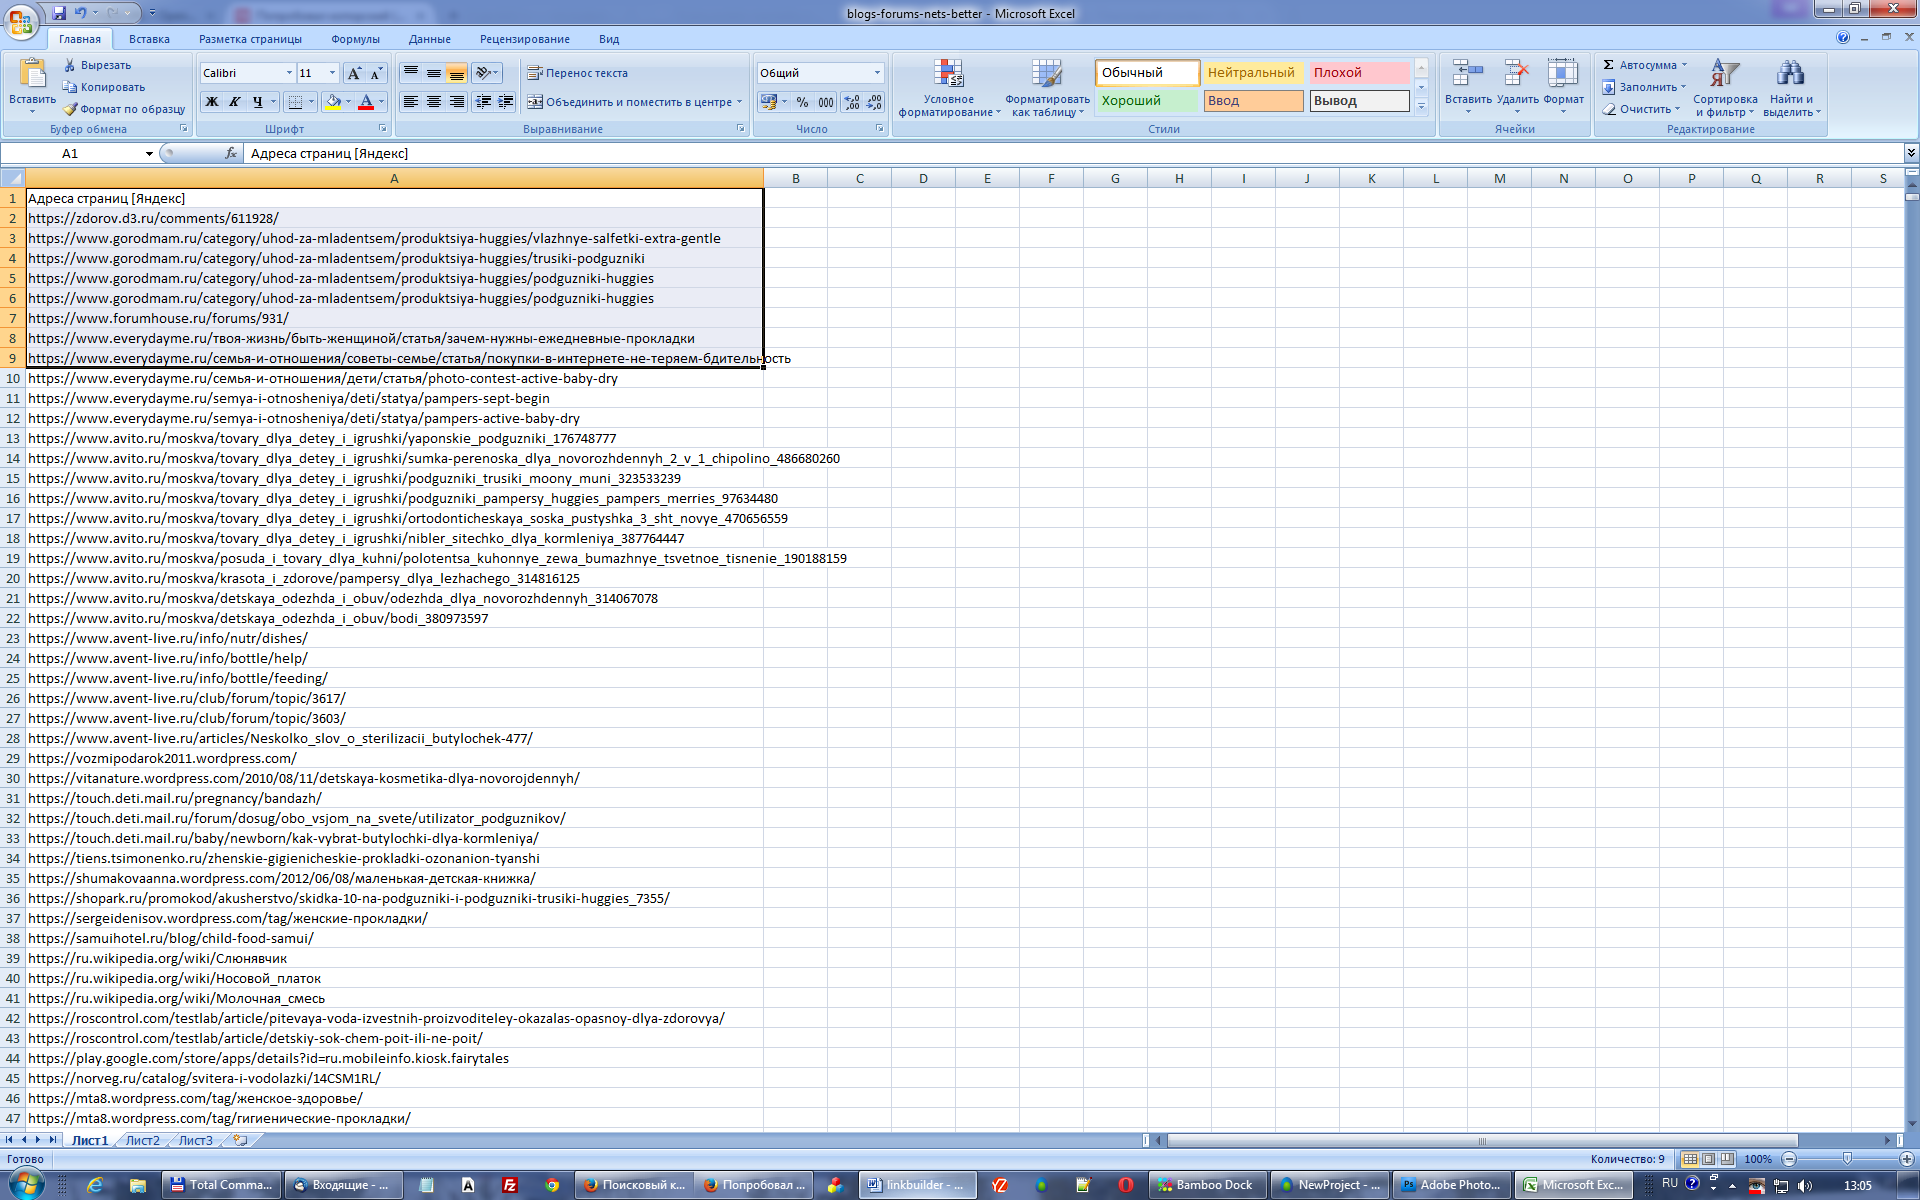
Task: Apply the Ввод cell style
Action: pos(1252,101)
